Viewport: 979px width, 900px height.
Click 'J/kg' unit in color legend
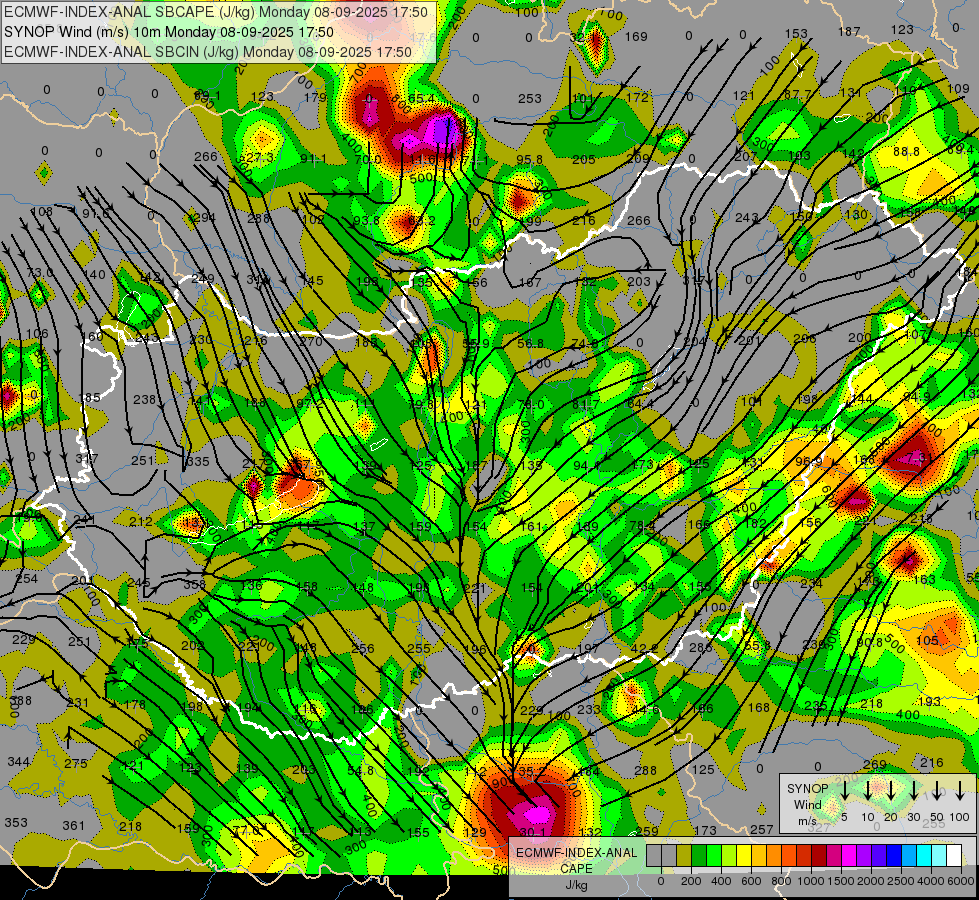576,885
